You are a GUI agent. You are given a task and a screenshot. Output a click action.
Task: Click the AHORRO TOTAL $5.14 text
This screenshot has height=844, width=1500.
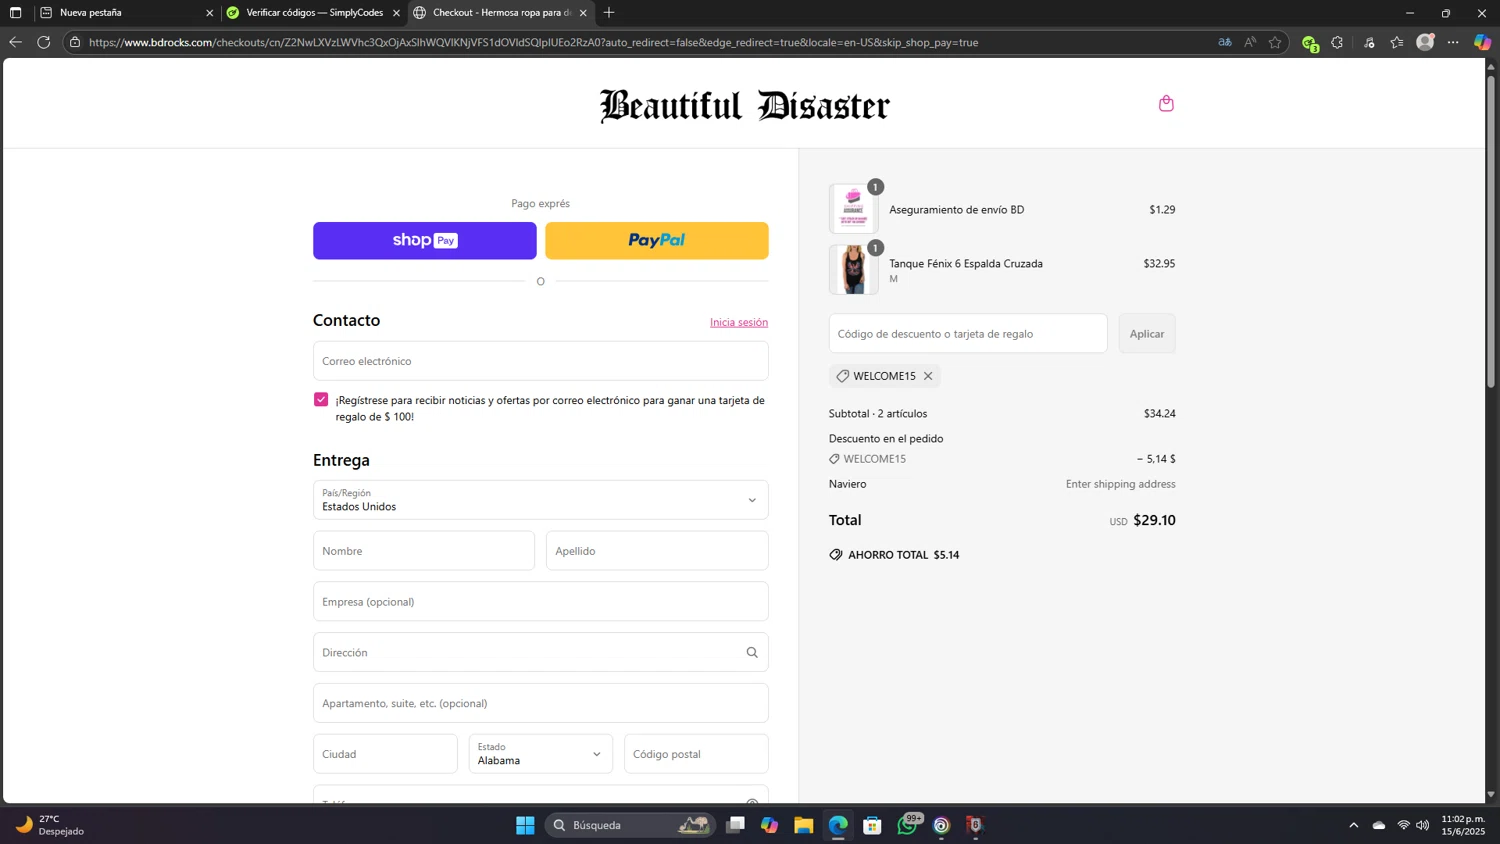coord(904,555)
